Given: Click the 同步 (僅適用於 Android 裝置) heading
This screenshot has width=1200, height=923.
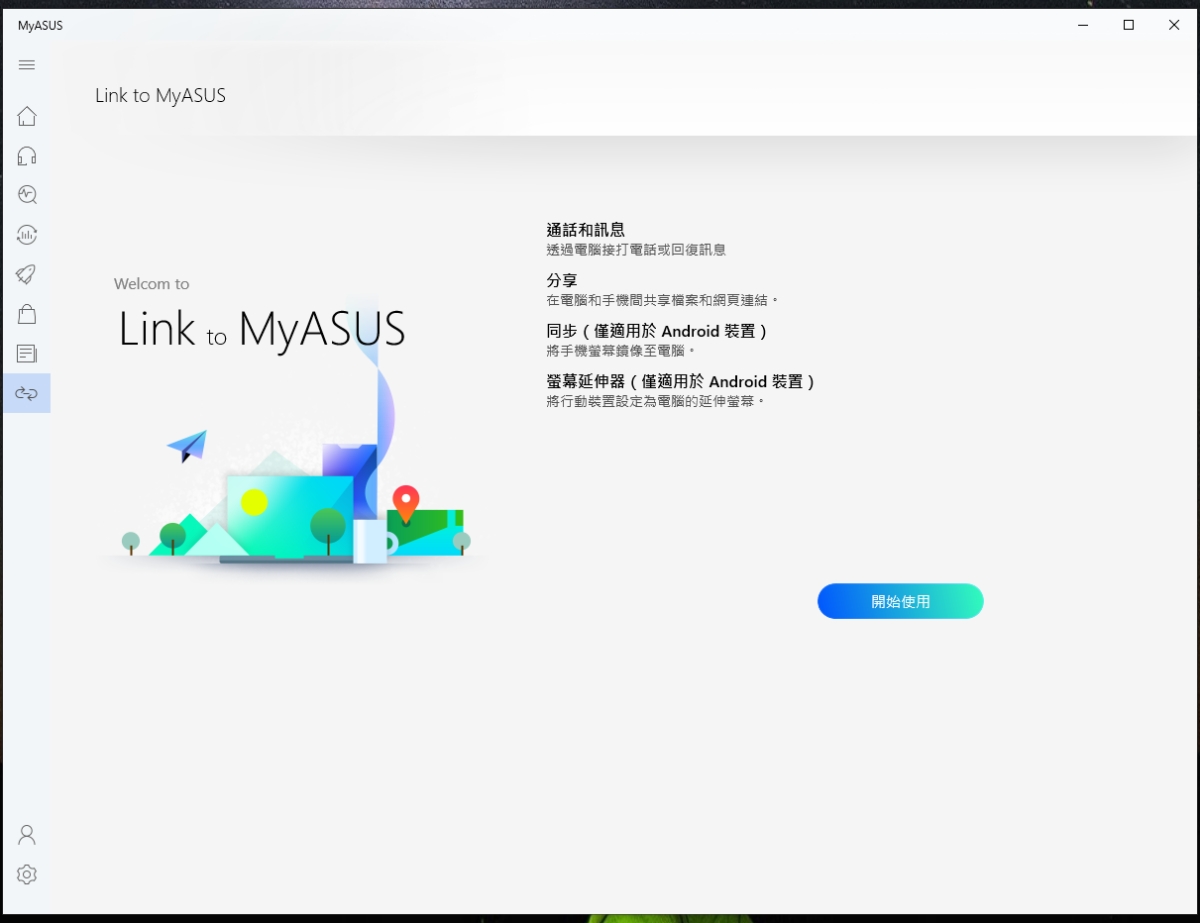Looking at the screenshot, I should tap(657, 331).
